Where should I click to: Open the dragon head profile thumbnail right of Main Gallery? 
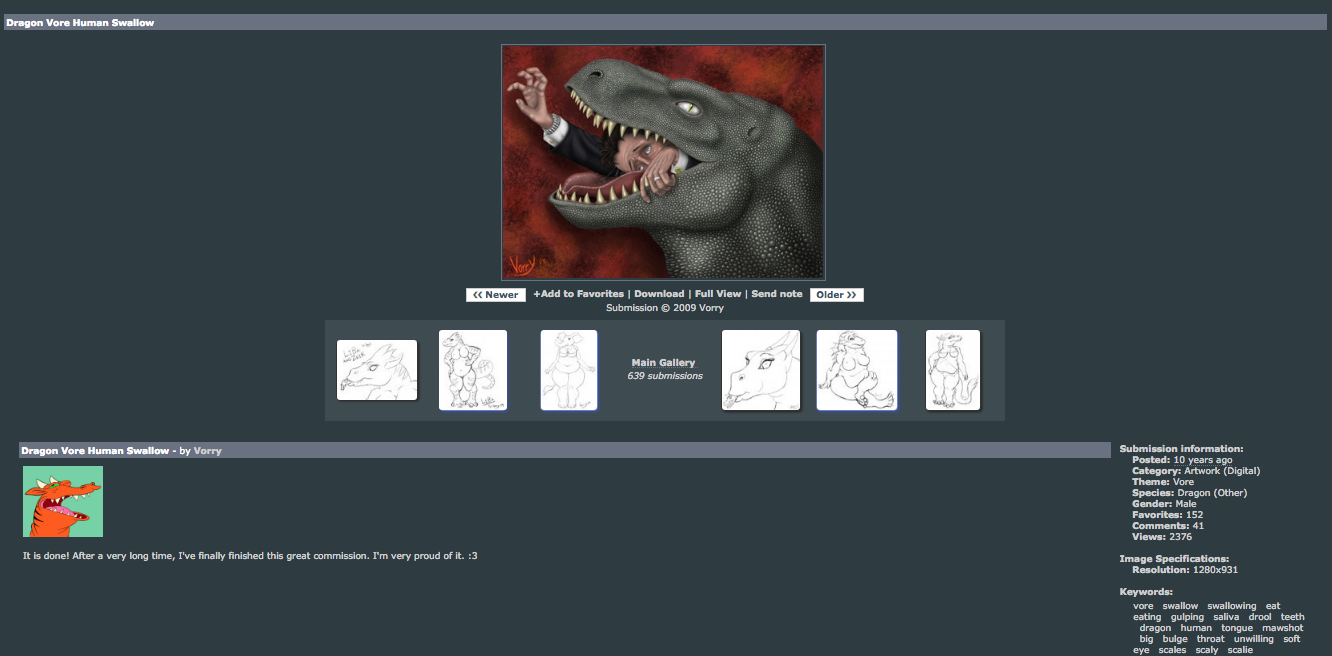pos(761,370)
